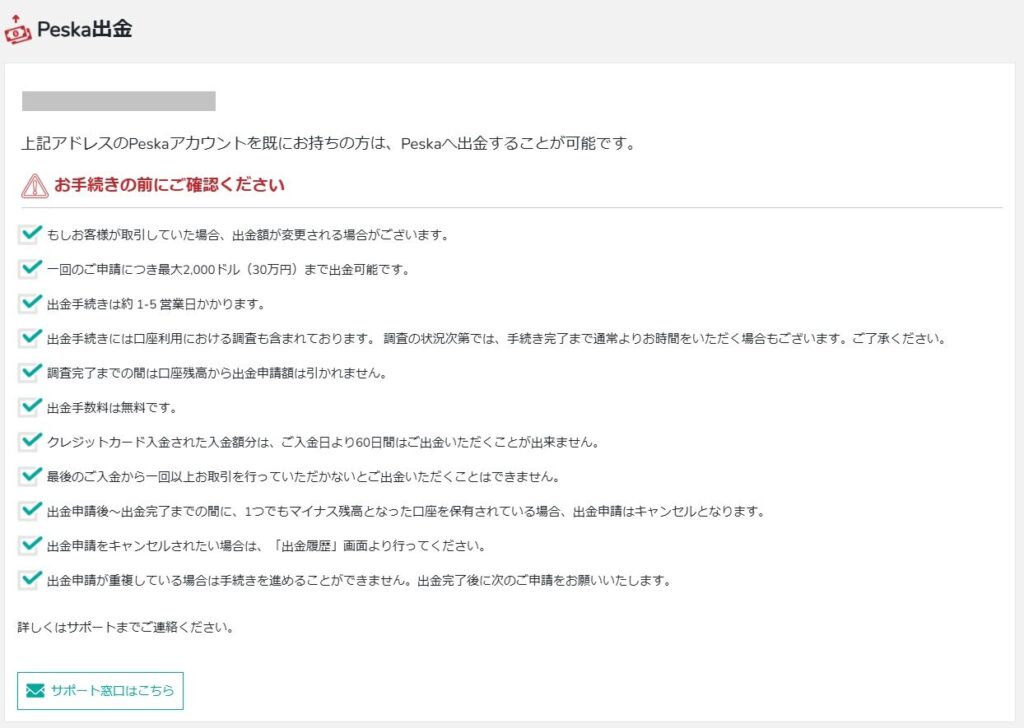Click the Peska withdrawal logo icon
The height and width of the screenshot is (728, 1024).
(x=17, y=29)
